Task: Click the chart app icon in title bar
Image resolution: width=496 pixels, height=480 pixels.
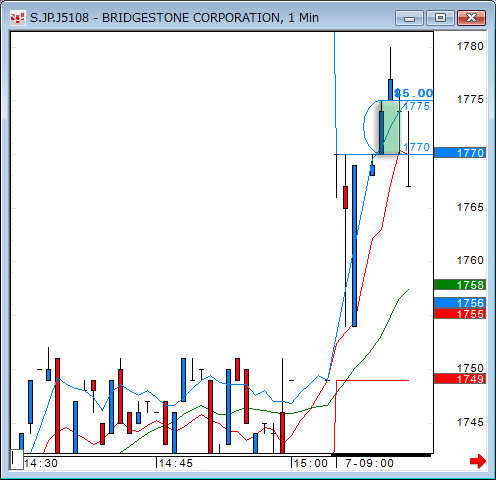Action: (x=17, y=18)
